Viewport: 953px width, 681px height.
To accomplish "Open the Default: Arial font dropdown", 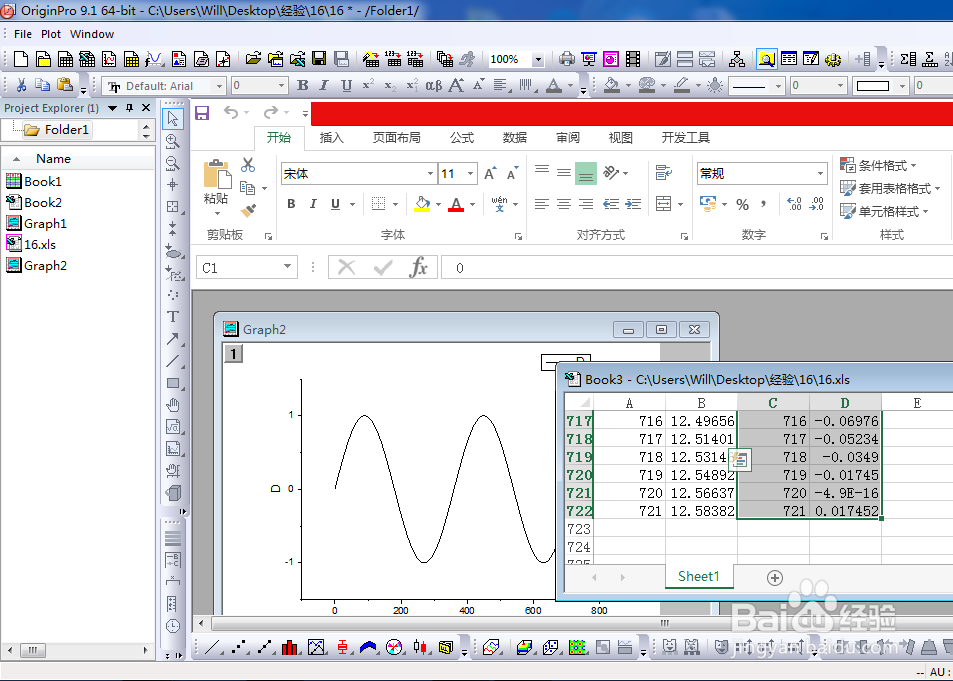I will coord(219,86).
